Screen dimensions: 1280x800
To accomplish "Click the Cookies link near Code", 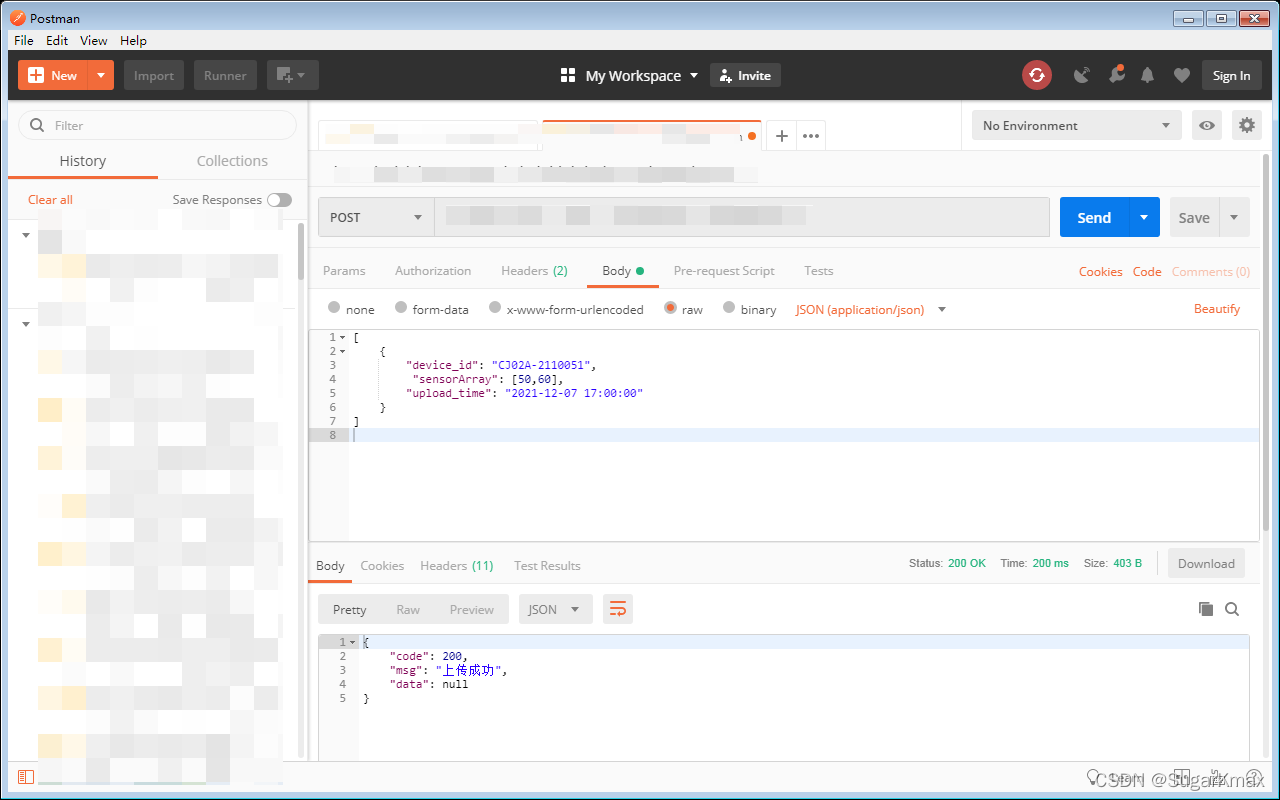I will click(x=1100, y=272).
